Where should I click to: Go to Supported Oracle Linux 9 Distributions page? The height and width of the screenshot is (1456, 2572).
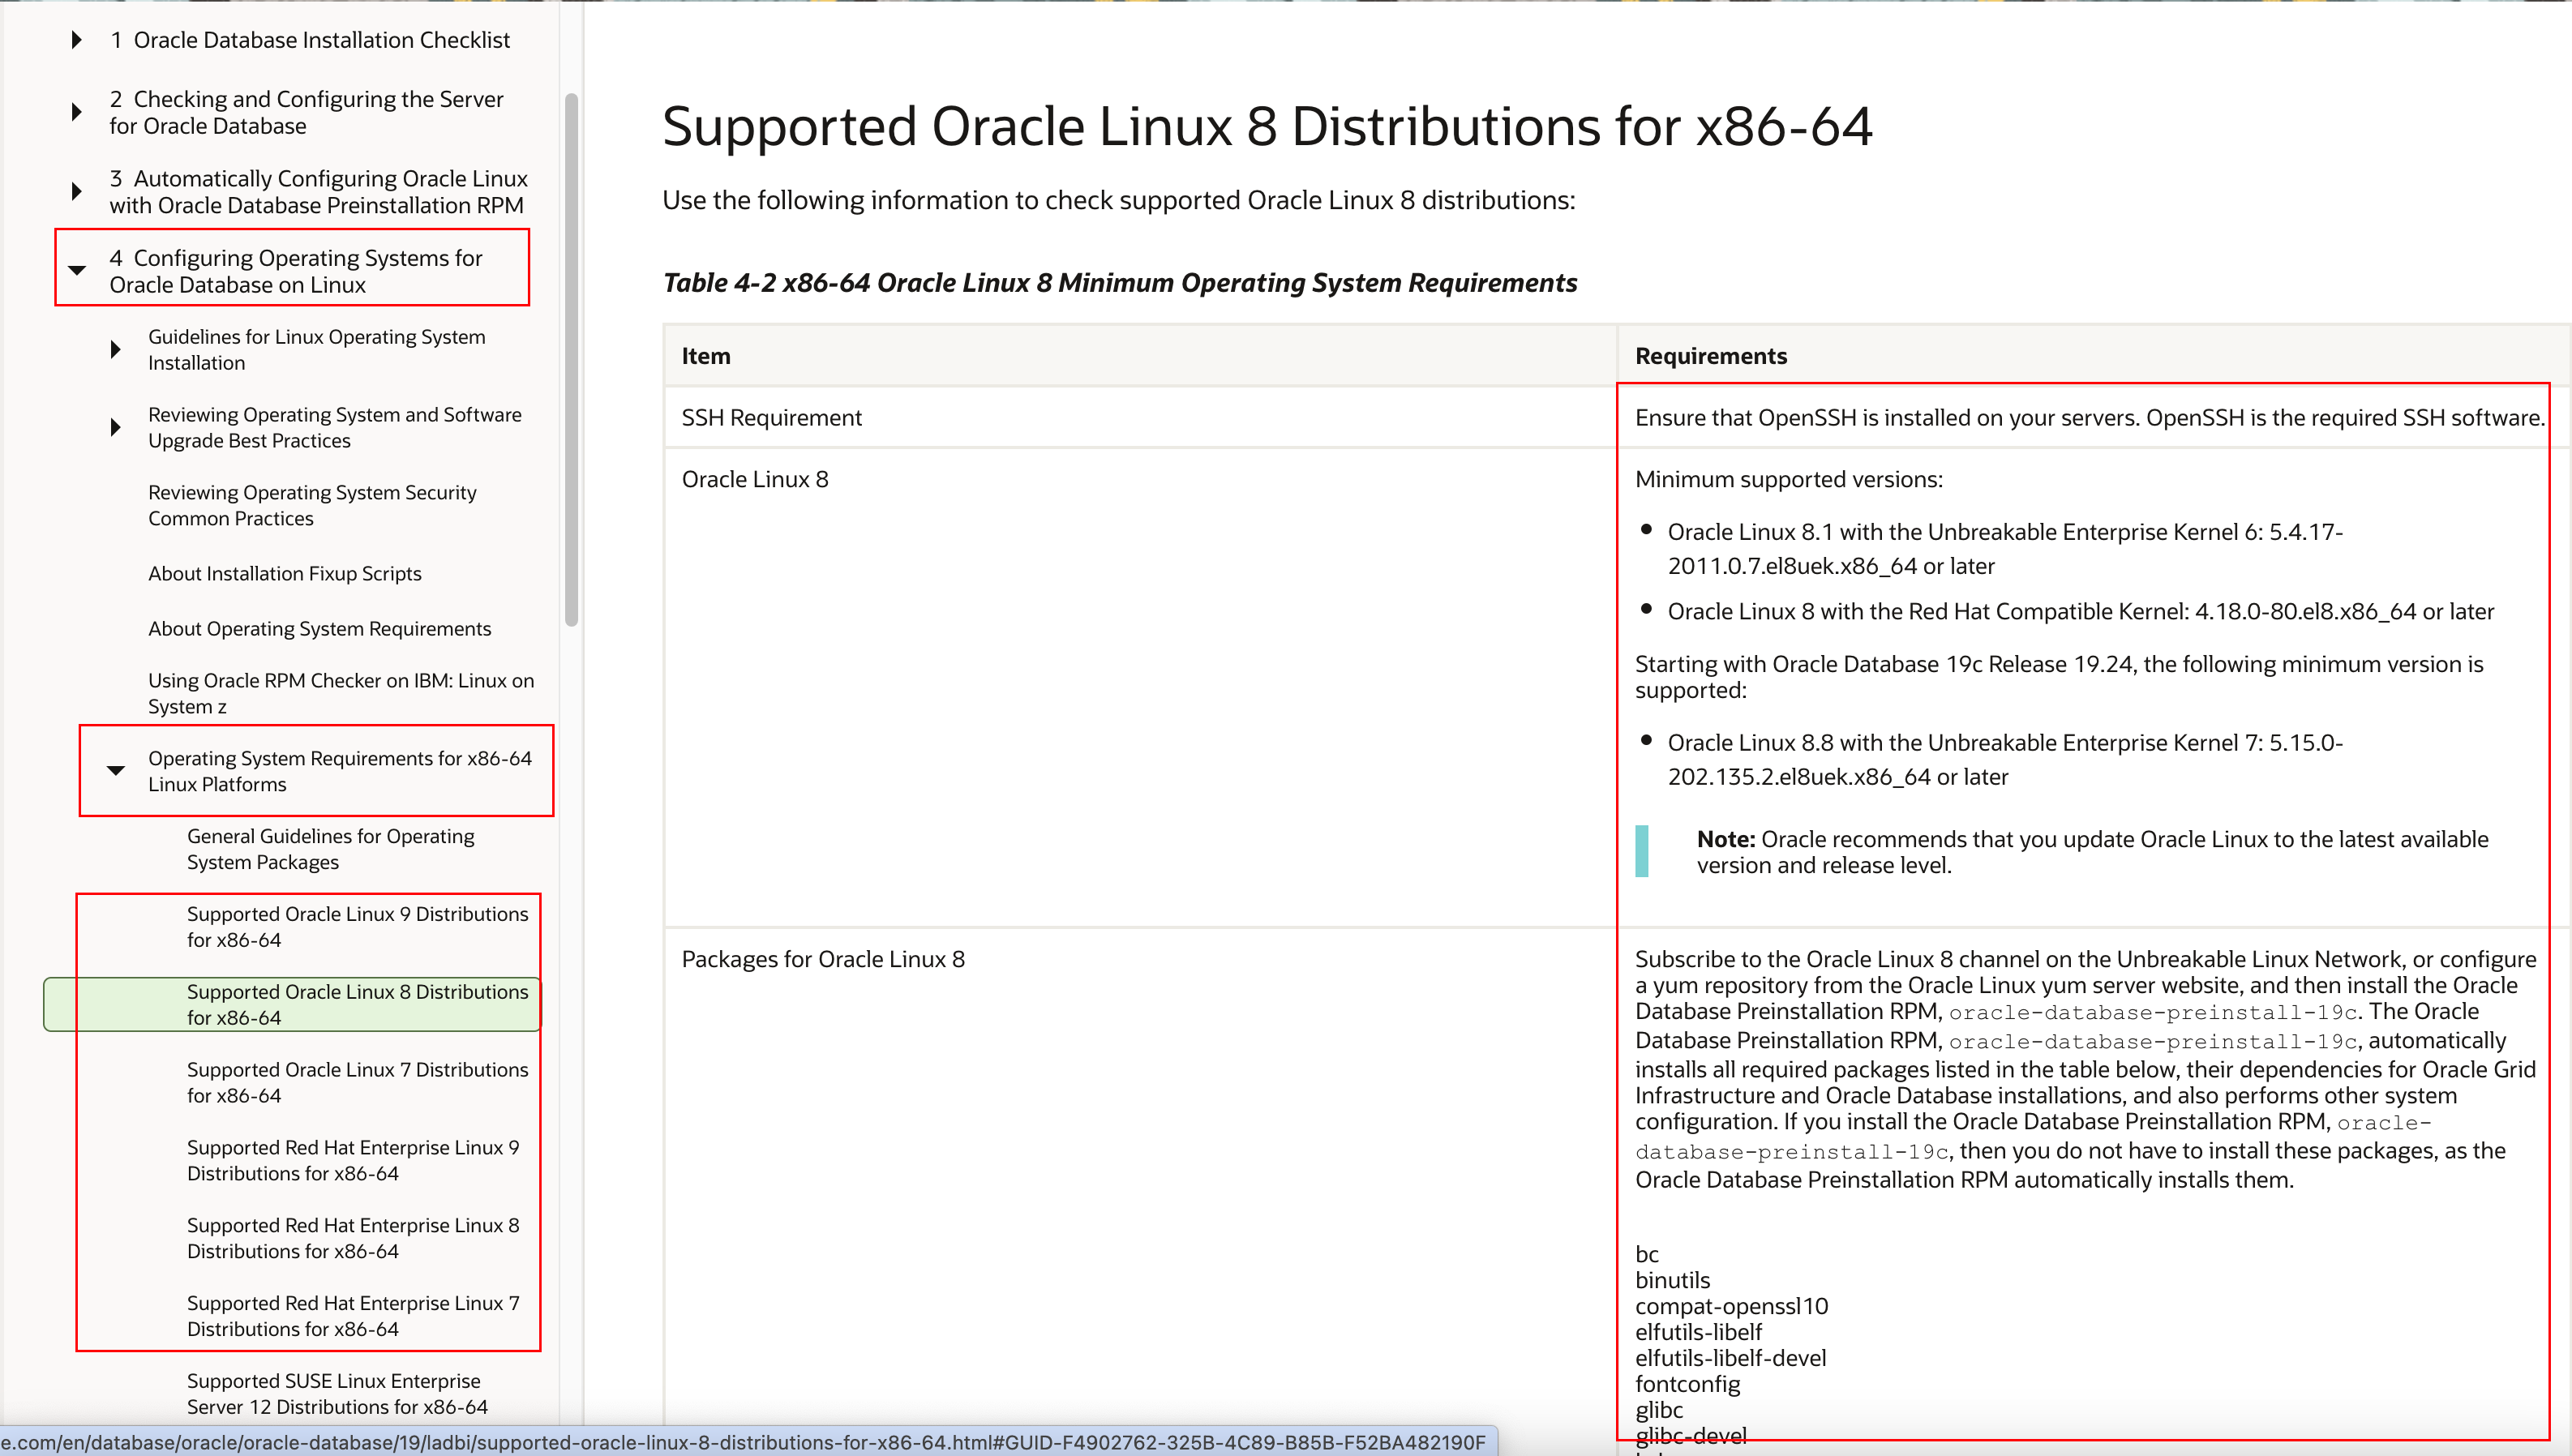tap(357, 926)
